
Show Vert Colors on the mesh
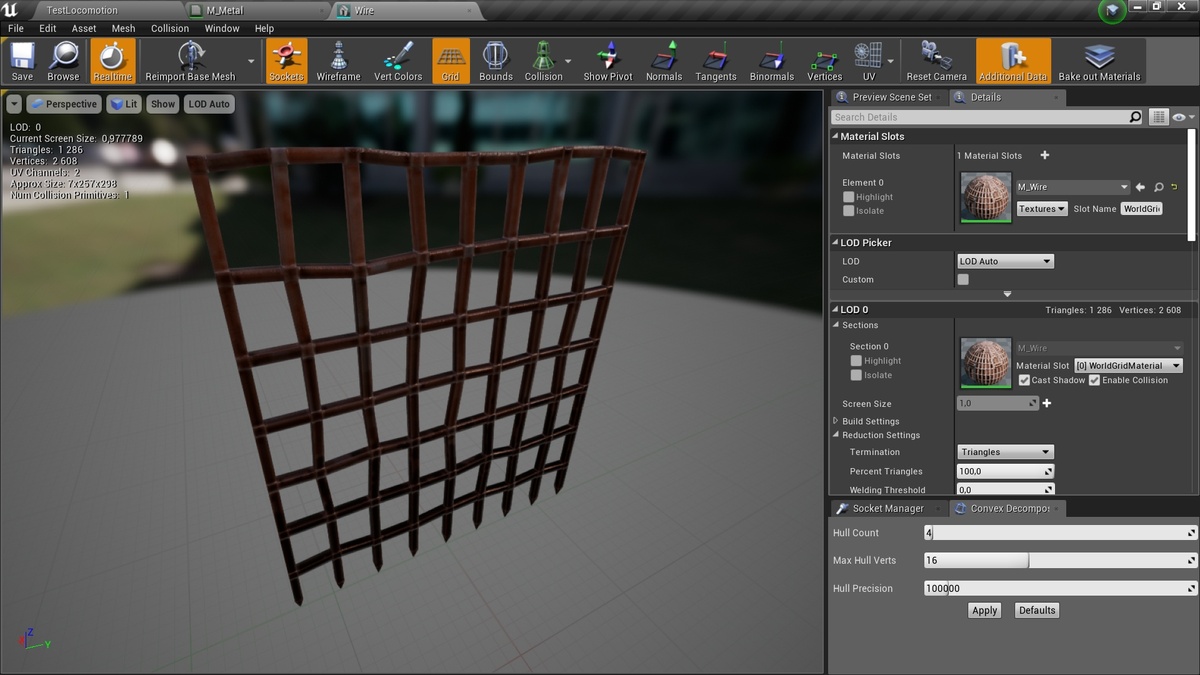point(398,61)
